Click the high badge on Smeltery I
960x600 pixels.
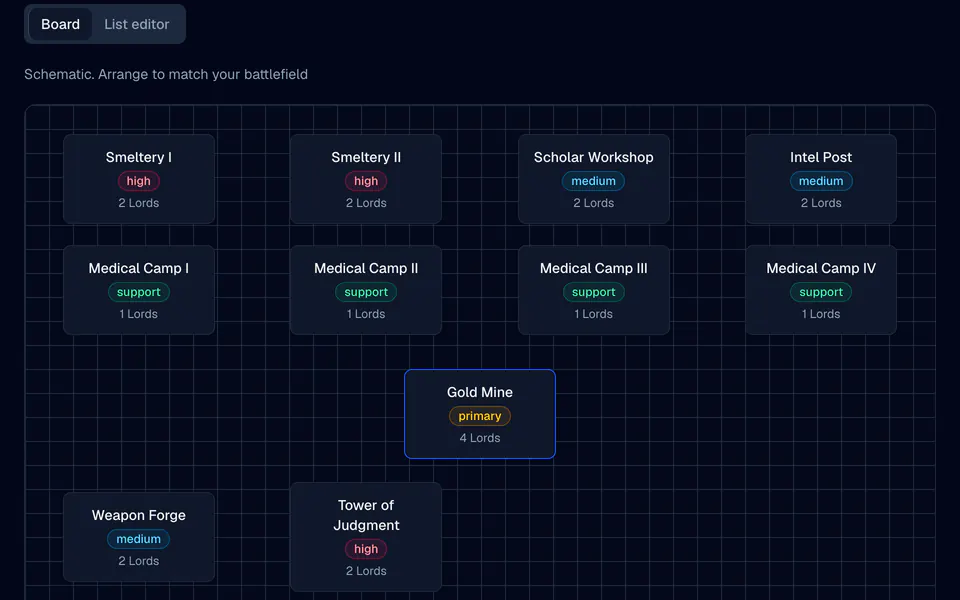coord(139,181)
